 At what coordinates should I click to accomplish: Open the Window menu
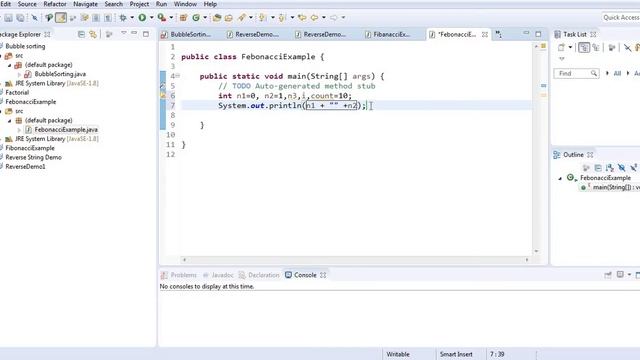click(185, 4)
